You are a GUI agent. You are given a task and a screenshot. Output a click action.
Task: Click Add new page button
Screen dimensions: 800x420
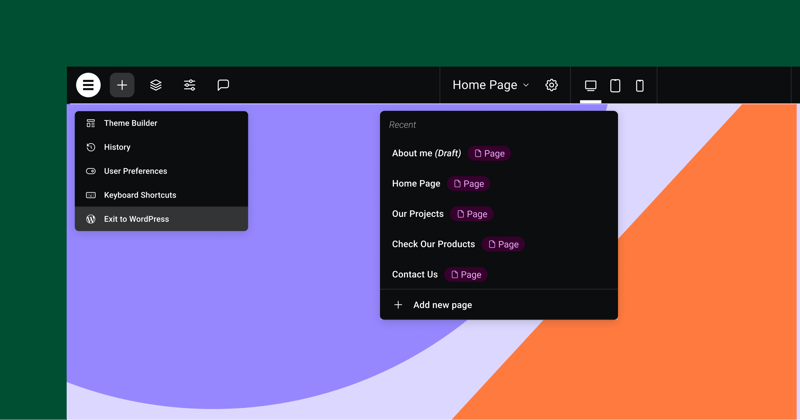pyautogui.click(x=442, y=305)
